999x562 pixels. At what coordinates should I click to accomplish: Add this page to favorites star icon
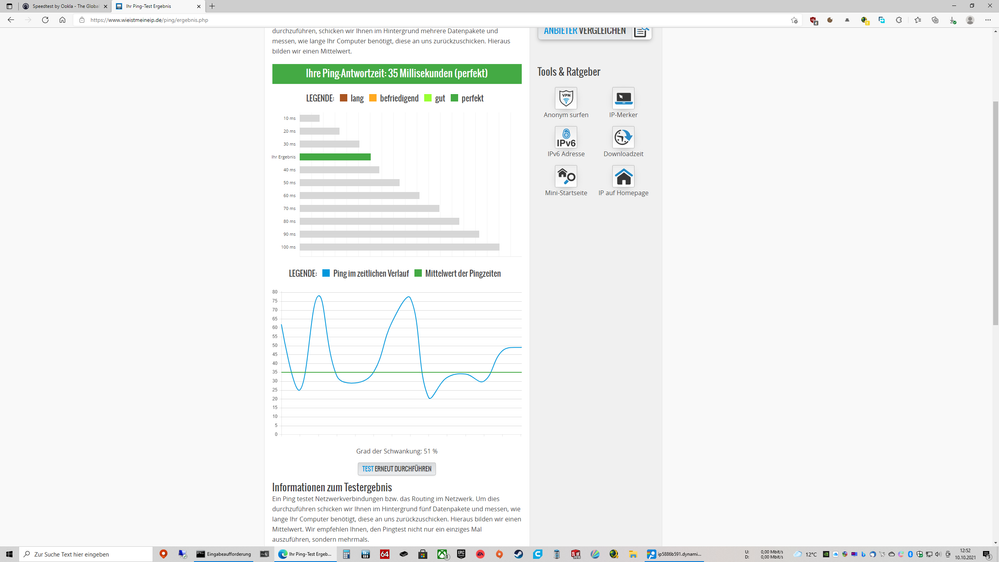point(794,20)
